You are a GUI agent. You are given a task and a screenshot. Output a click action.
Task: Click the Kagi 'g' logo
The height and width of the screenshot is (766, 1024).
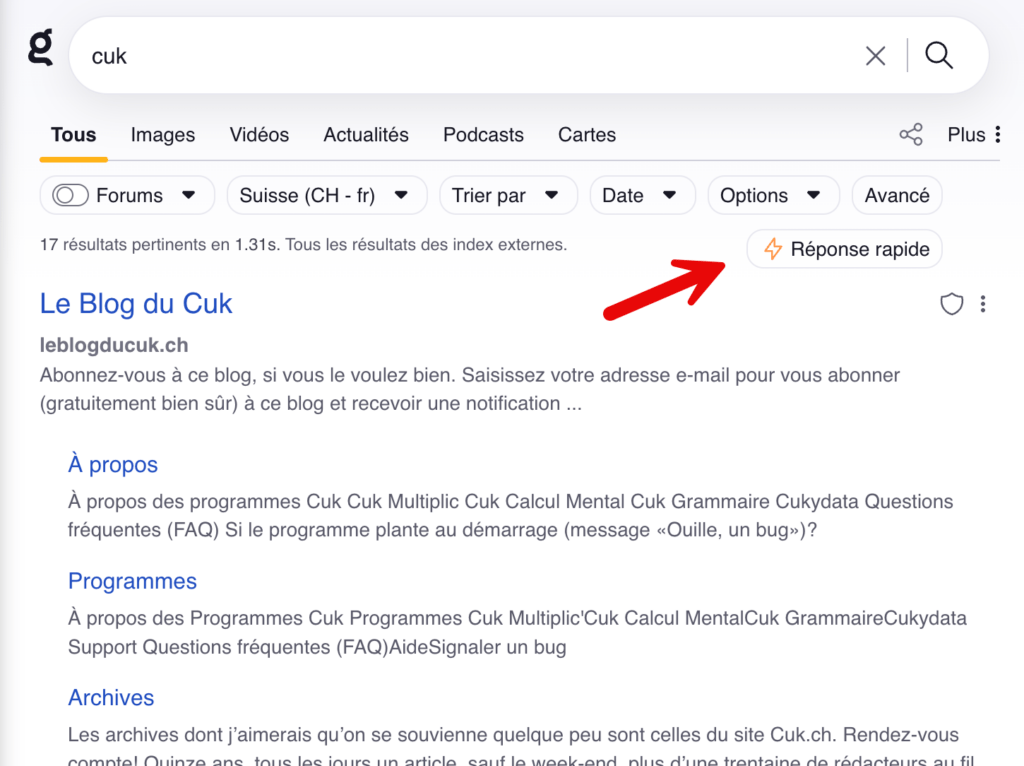pyautogui.click(x=40, y=47)
